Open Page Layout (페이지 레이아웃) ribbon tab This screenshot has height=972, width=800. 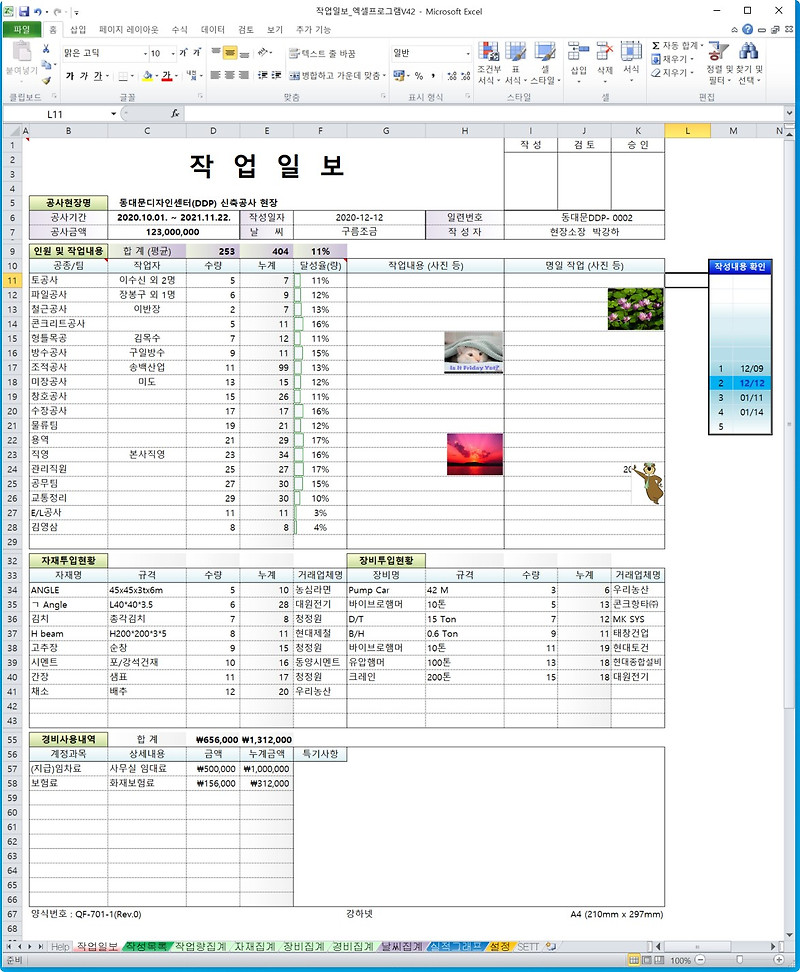[129, 29]
